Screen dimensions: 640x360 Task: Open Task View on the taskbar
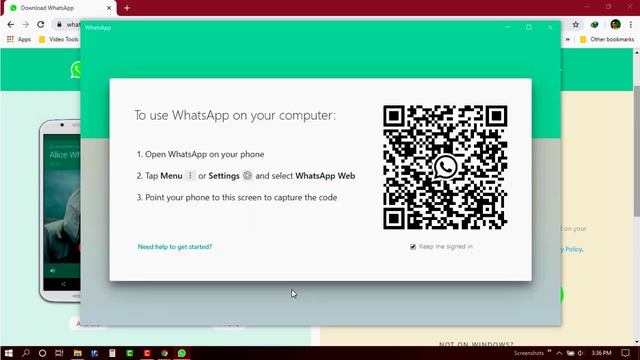[59, 353]
